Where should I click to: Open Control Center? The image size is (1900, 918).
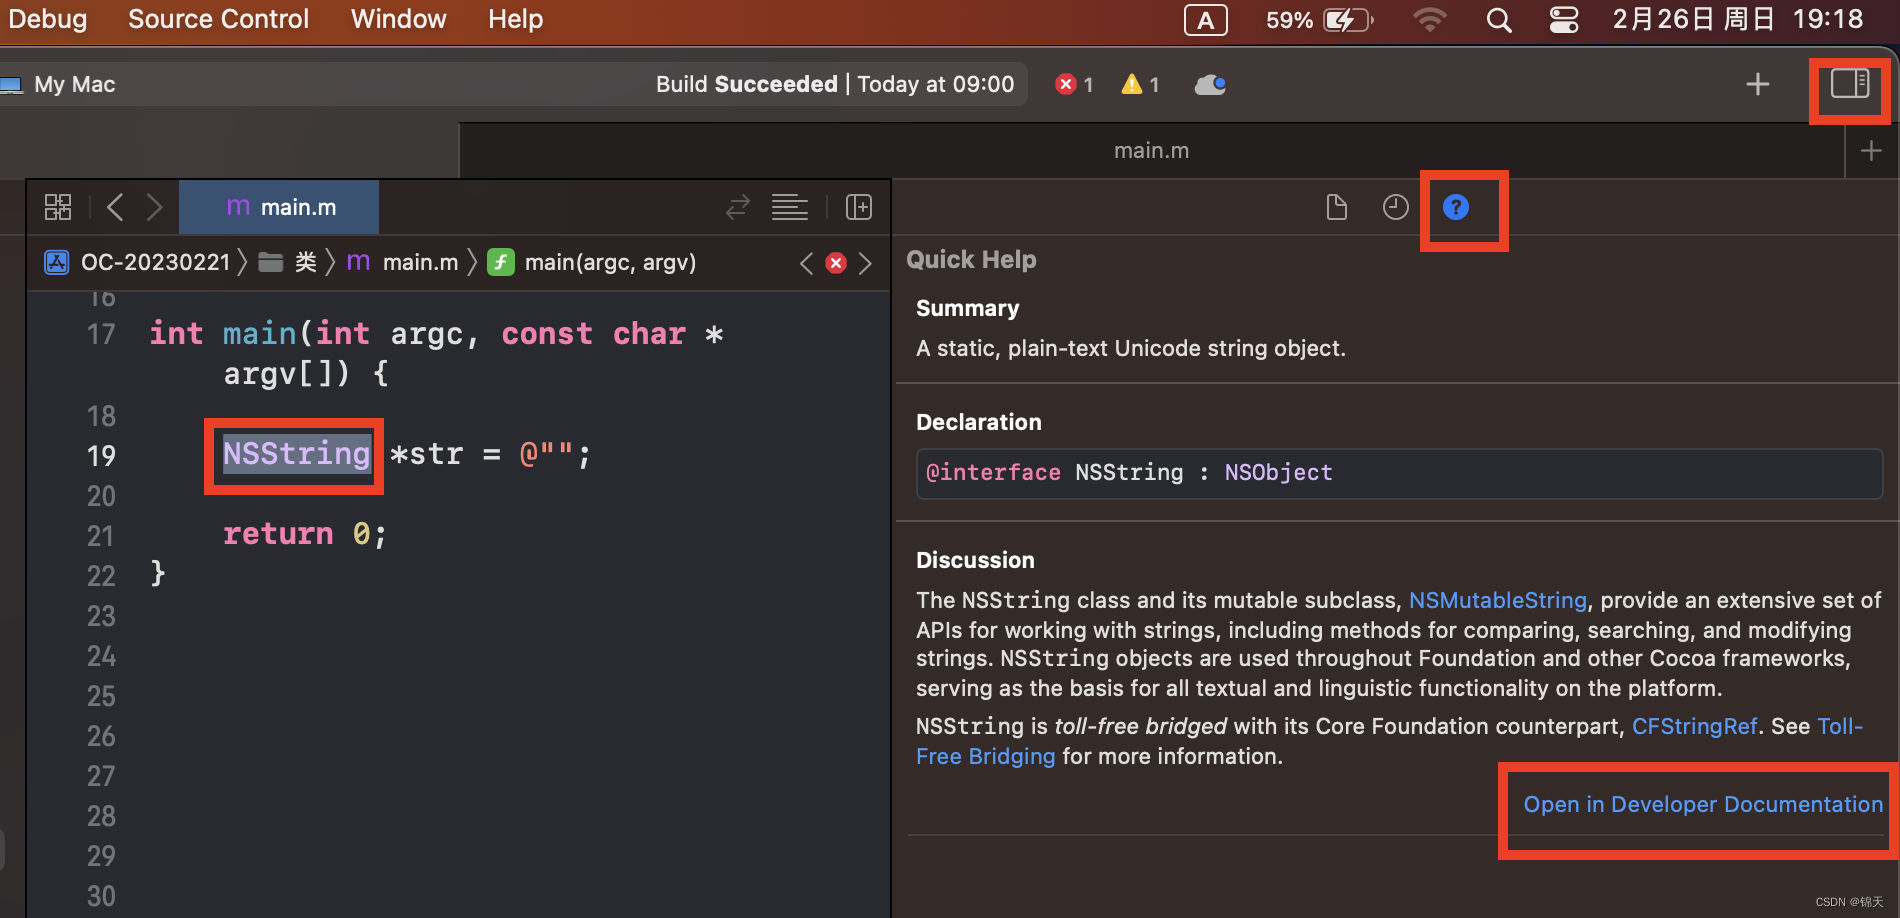coord(1564,20)
